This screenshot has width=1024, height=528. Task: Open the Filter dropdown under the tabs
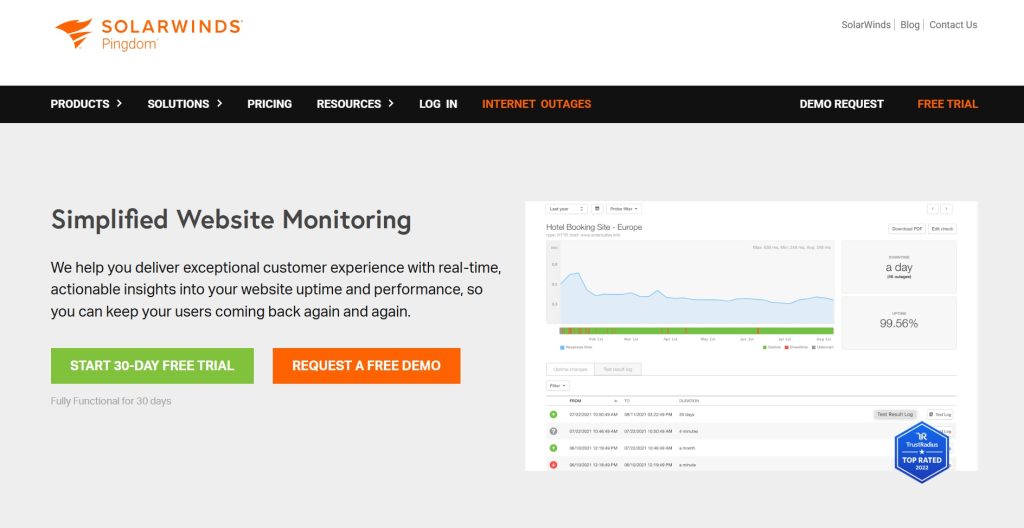(x=558, y=386)
